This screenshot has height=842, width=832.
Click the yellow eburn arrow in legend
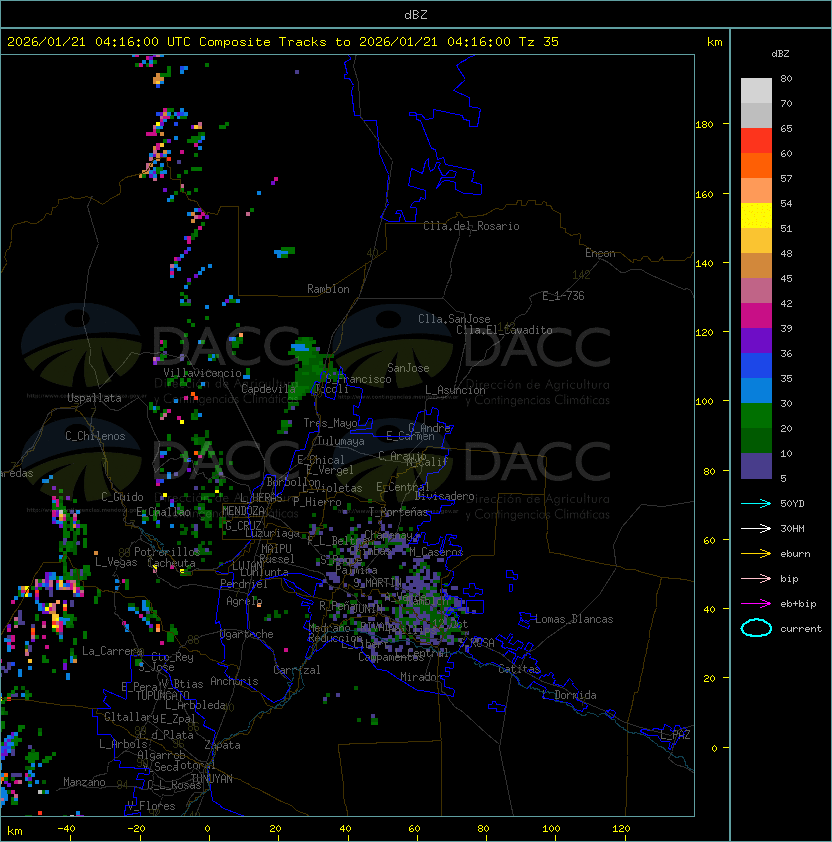[756, 554]
